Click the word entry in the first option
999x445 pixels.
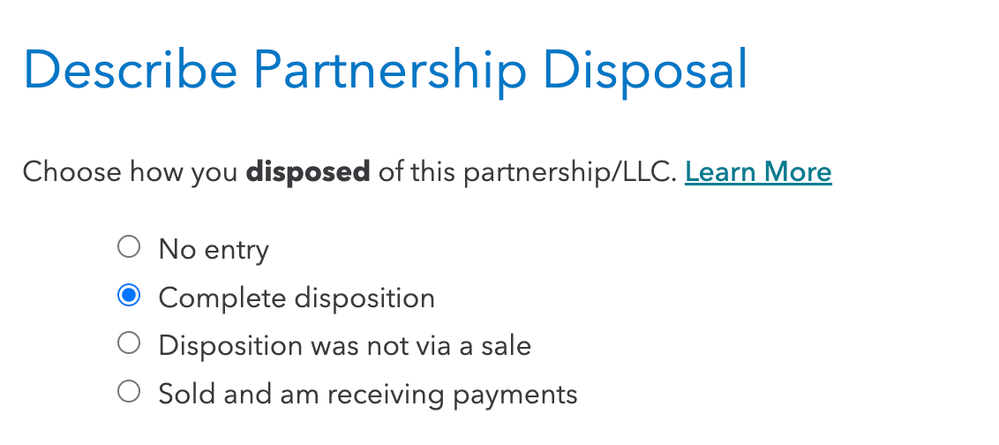pyautogui.click(x=236, y=251)
